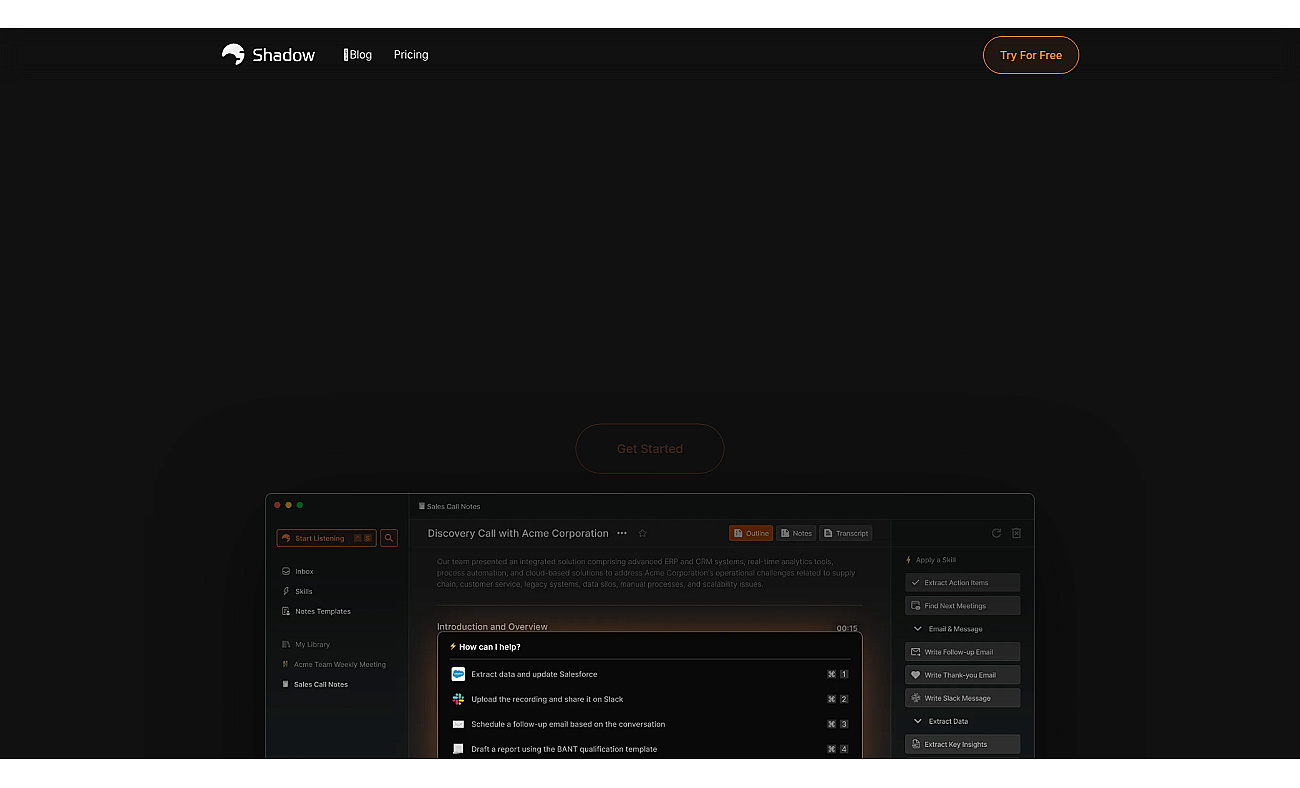Click the three-dots menu beside the call title
This screenshot has height=788, width=1300.
click(x=622, y=533)
